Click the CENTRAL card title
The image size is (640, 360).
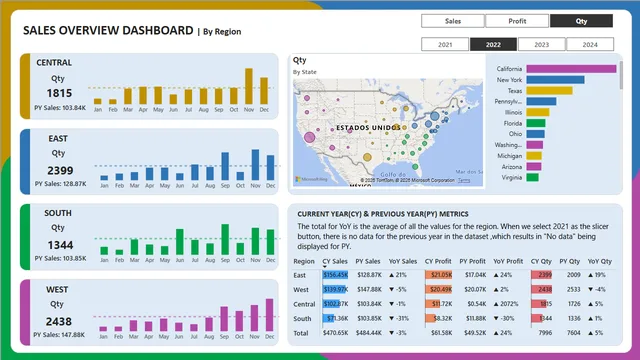[54, 62]
